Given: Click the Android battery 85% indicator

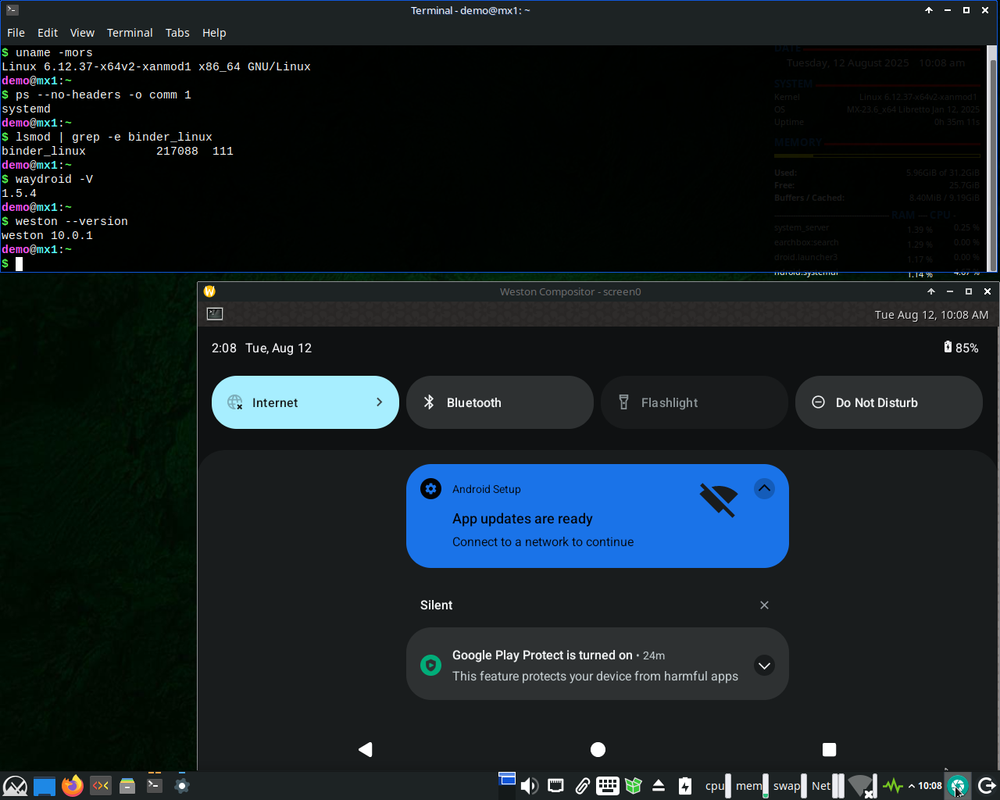Looking at the screenshot, I should pos(961,348).
